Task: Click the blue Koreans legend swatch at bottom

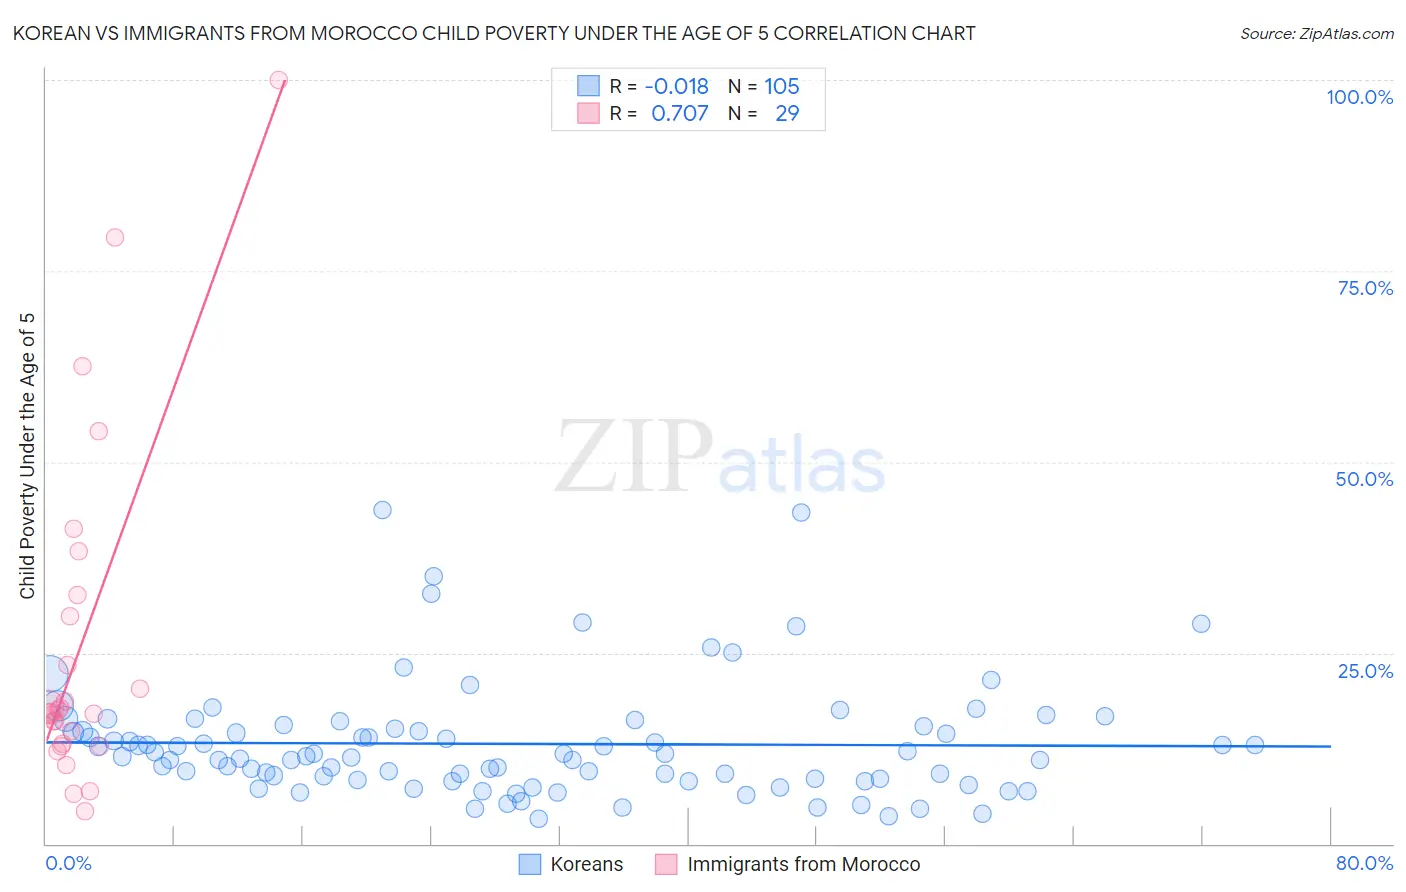Action: point(530,864)
